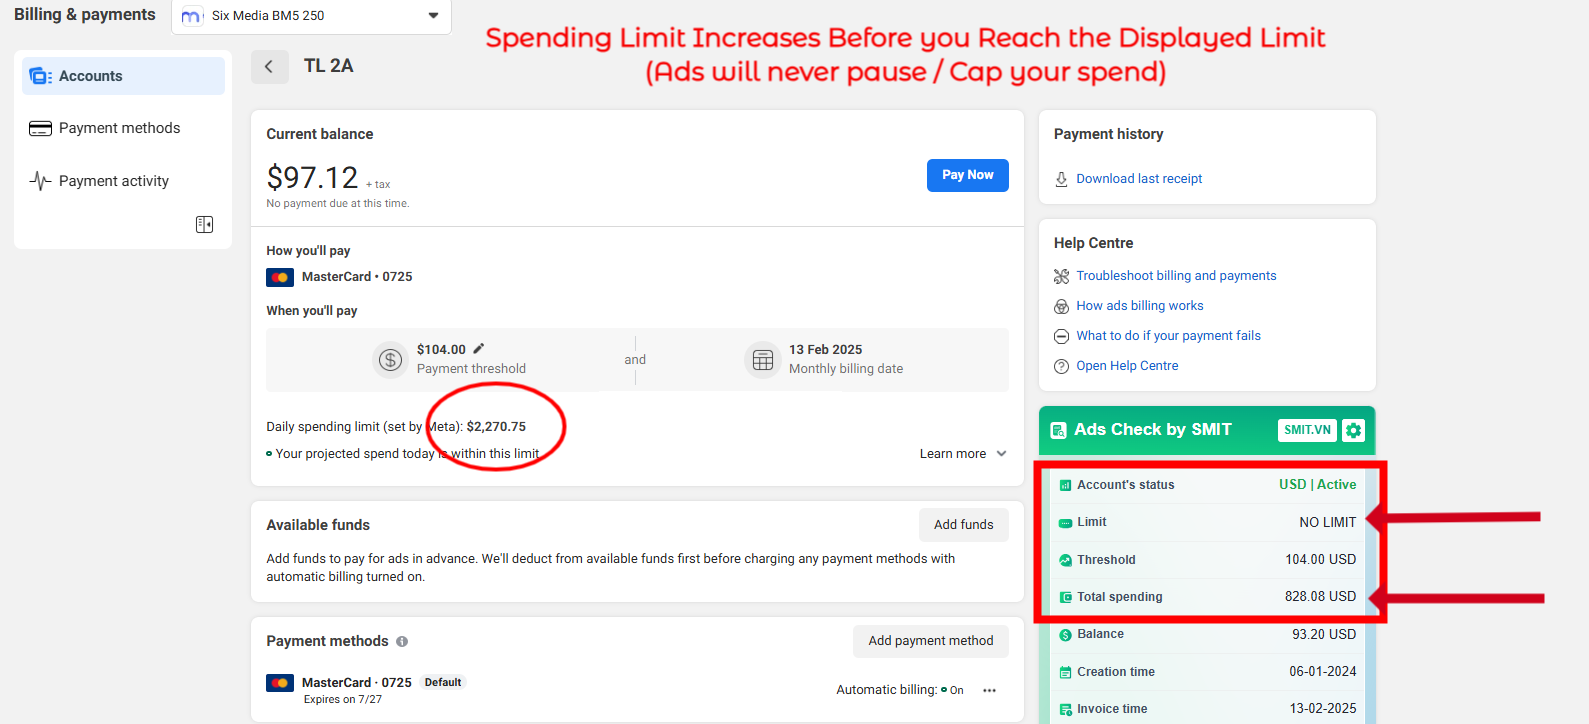Image resolution: width=1589 pixels, height=724 pixels.
Task: Select the 104.00 USD threshold value
Action: [x=1320, y=560]
